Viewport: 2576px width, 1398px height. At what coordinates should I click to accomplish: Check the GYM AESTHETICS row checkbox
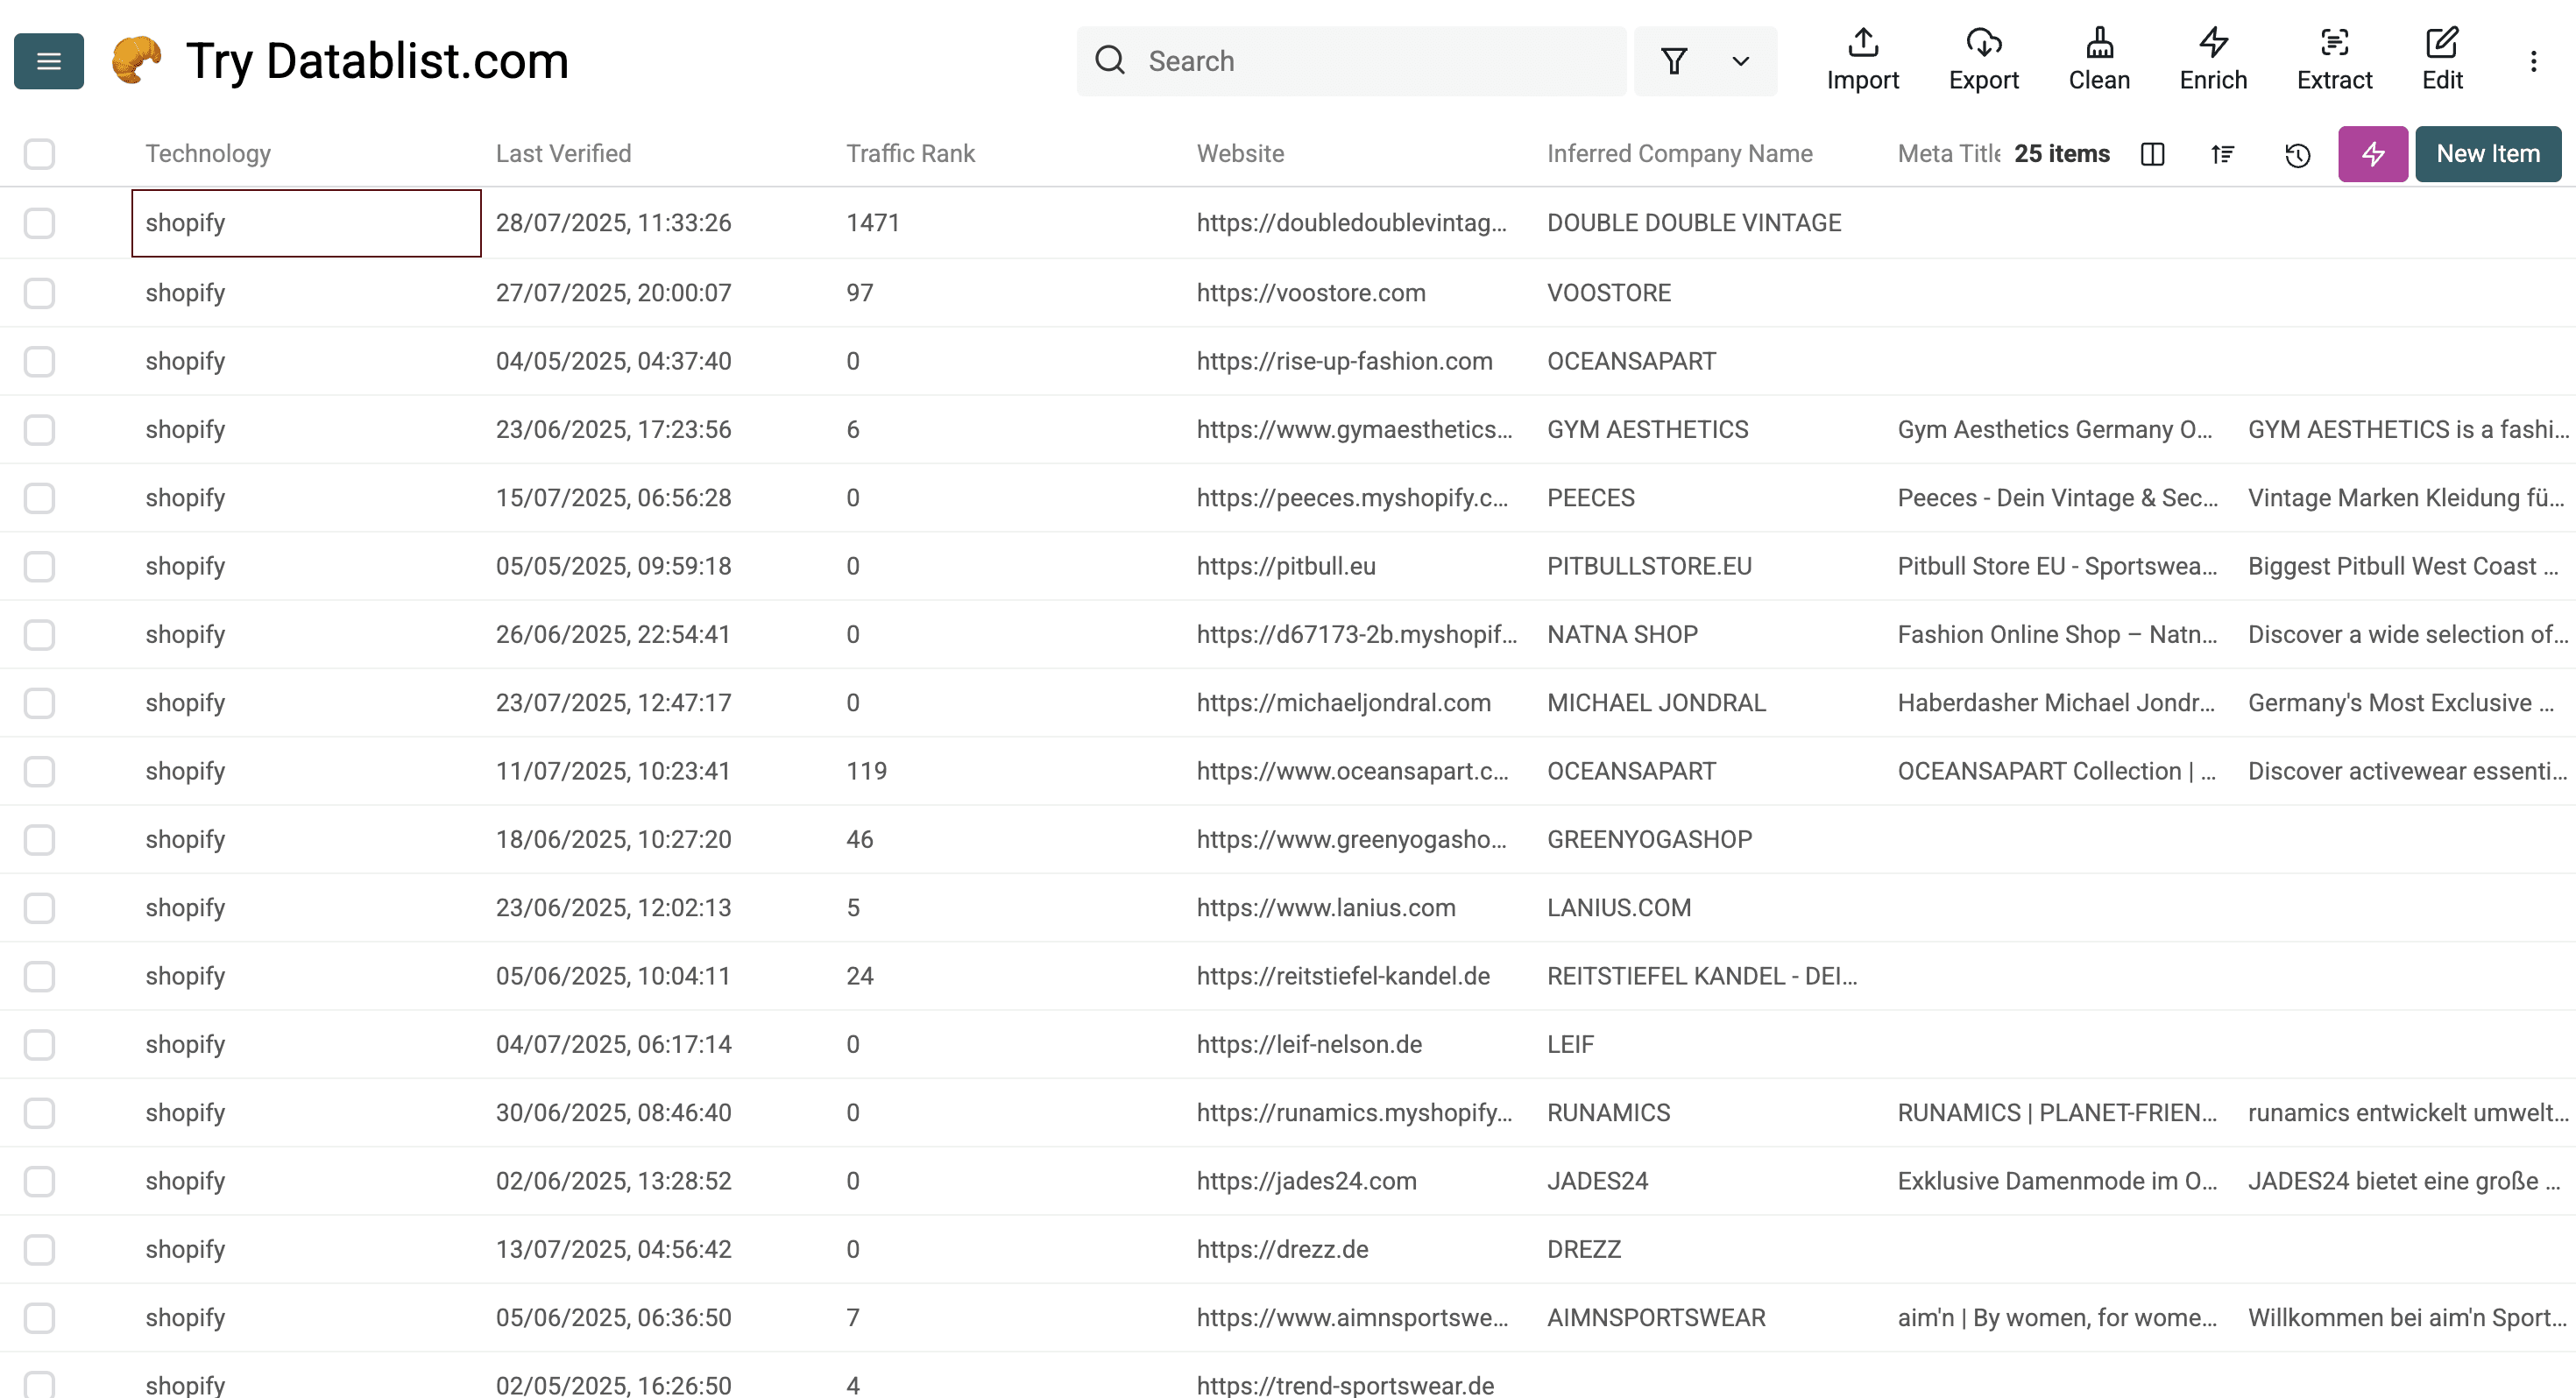pos(39,429)
